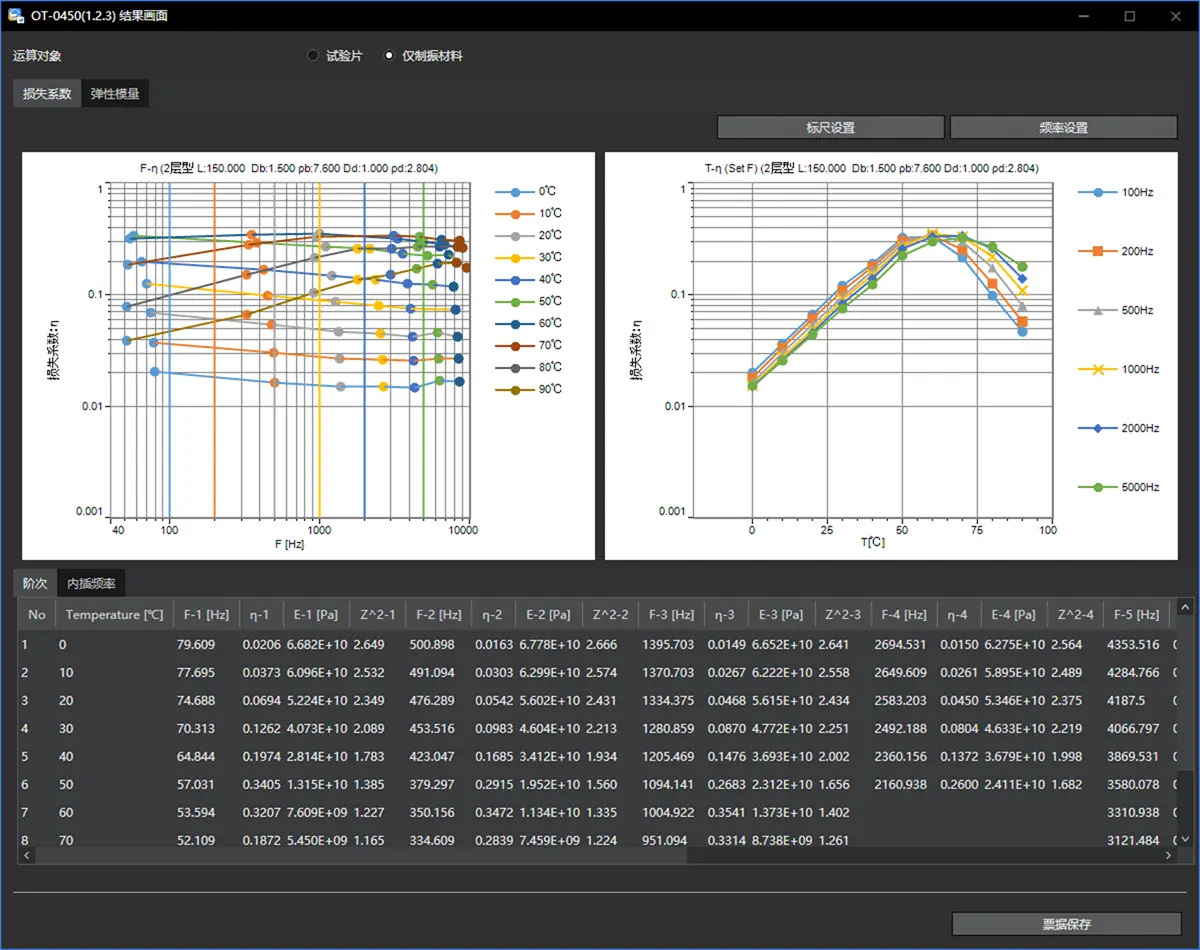Close the OT-0450 结果画面 window
This screenshot has height=950, width=1200.
1175,16
